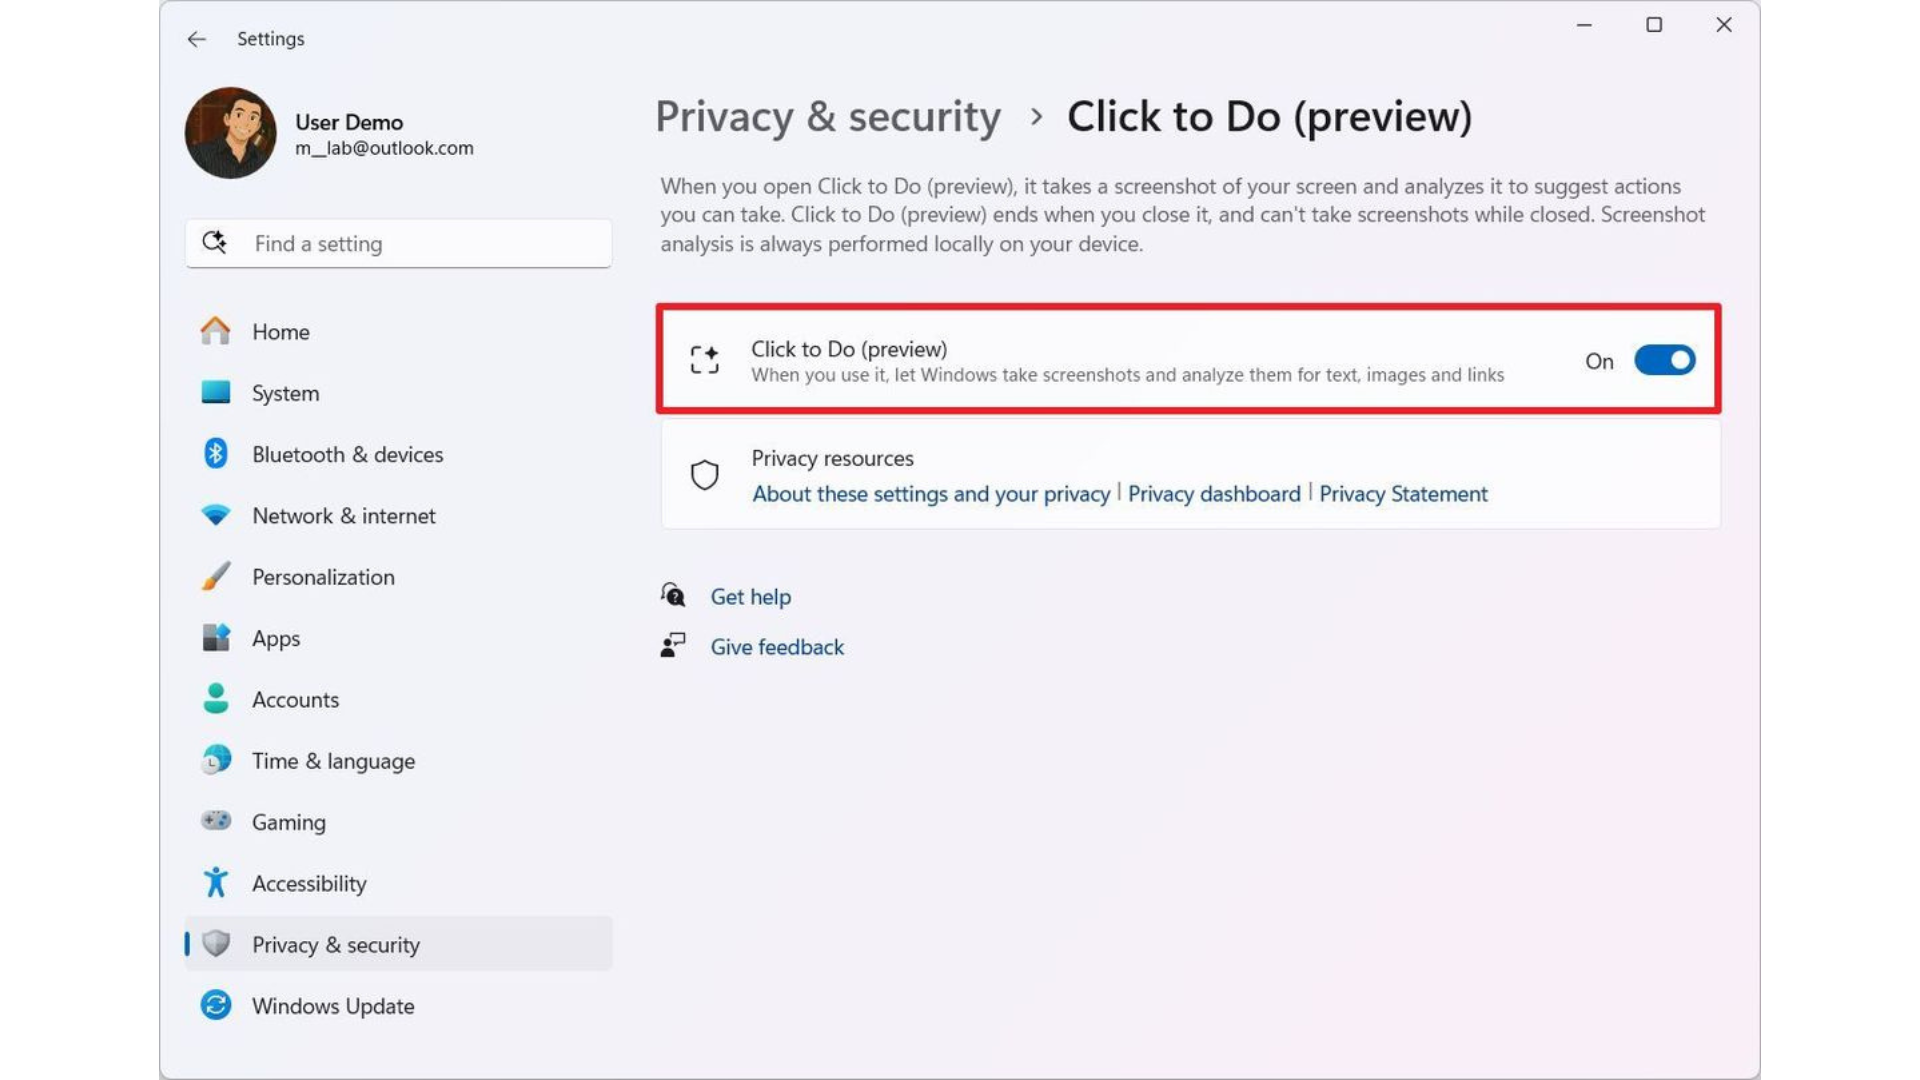Click the back arrow at the top
Screen dimensions: 1920x1080
[x=196, y=39]
